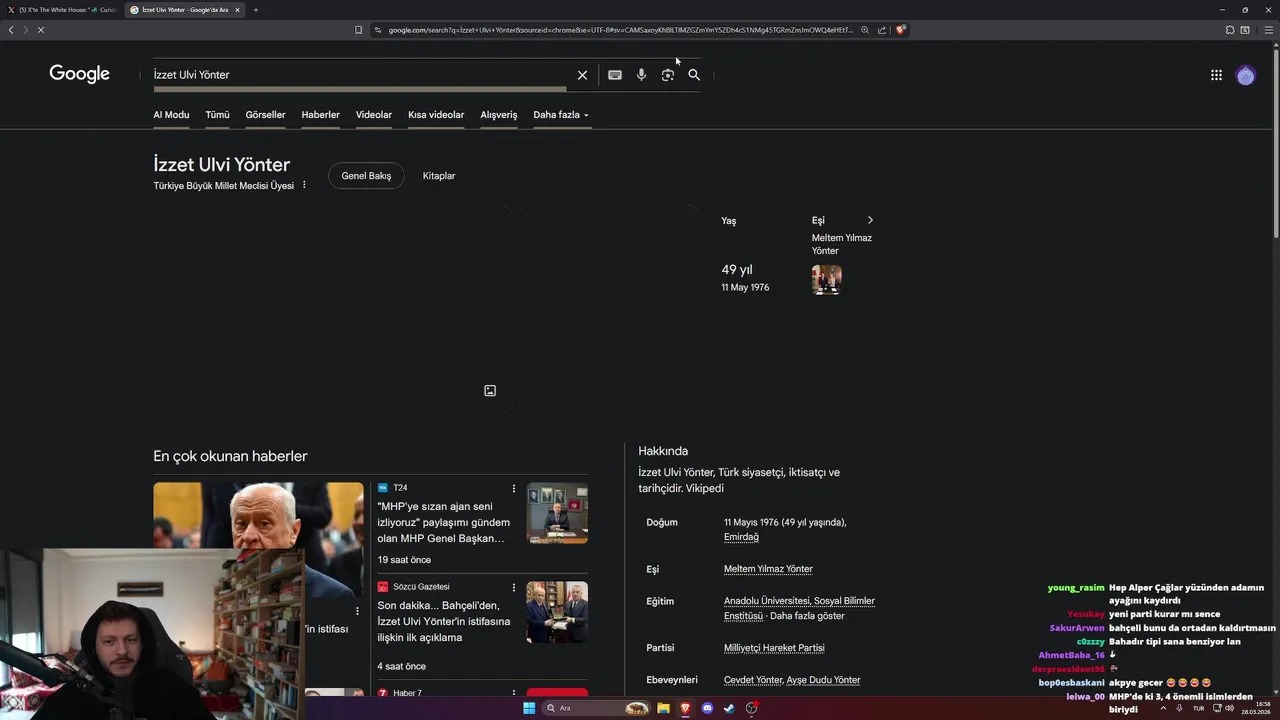Viewport: 1280px width, 720px height.
Task: Click the Windows taskbar search box
Action: pyautogui.click(x=597, y=708)
